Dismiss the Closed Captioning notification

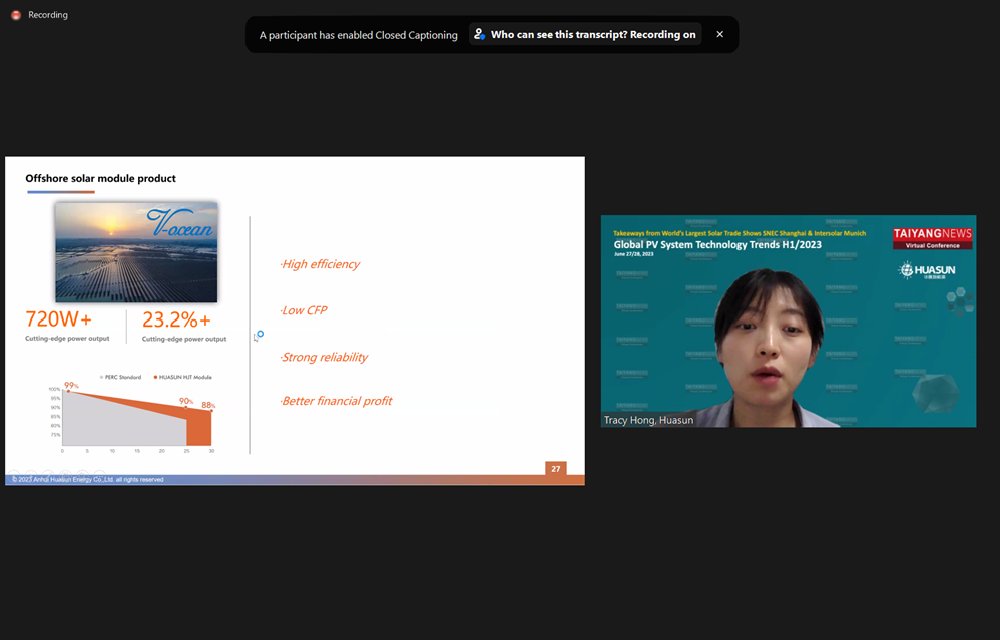click(x=719, y=33)
